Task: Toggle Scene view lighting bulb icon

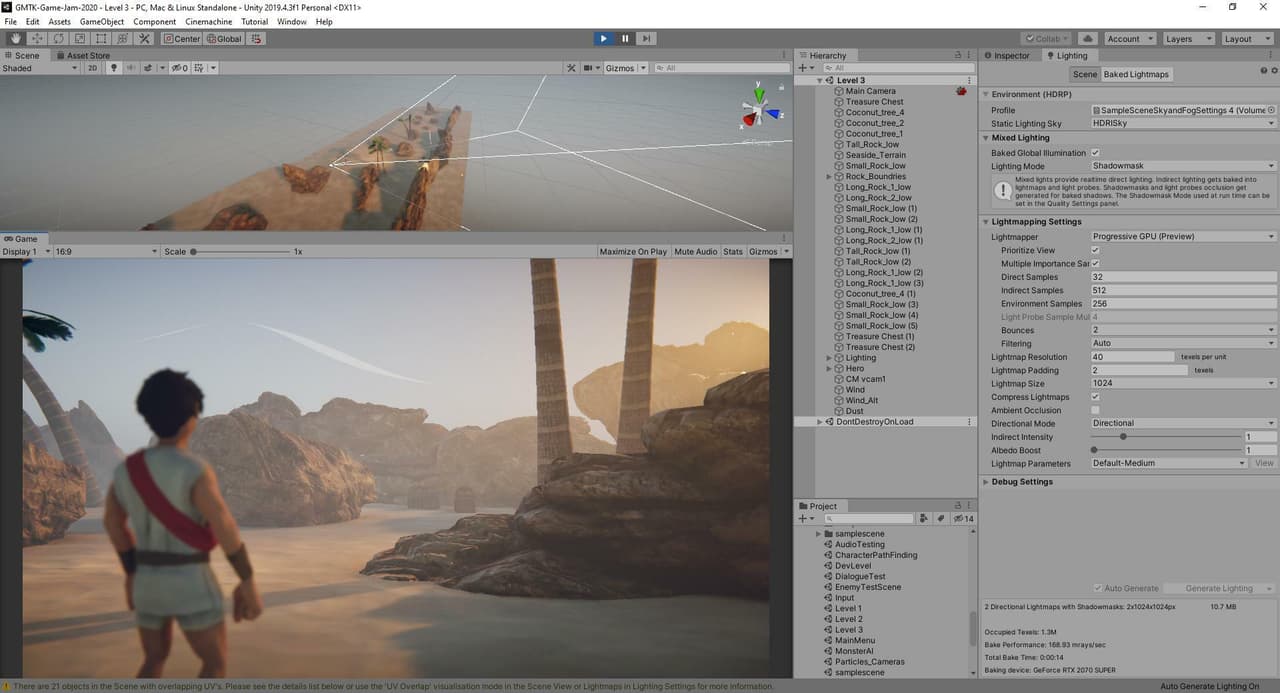Action: point(113,68)
